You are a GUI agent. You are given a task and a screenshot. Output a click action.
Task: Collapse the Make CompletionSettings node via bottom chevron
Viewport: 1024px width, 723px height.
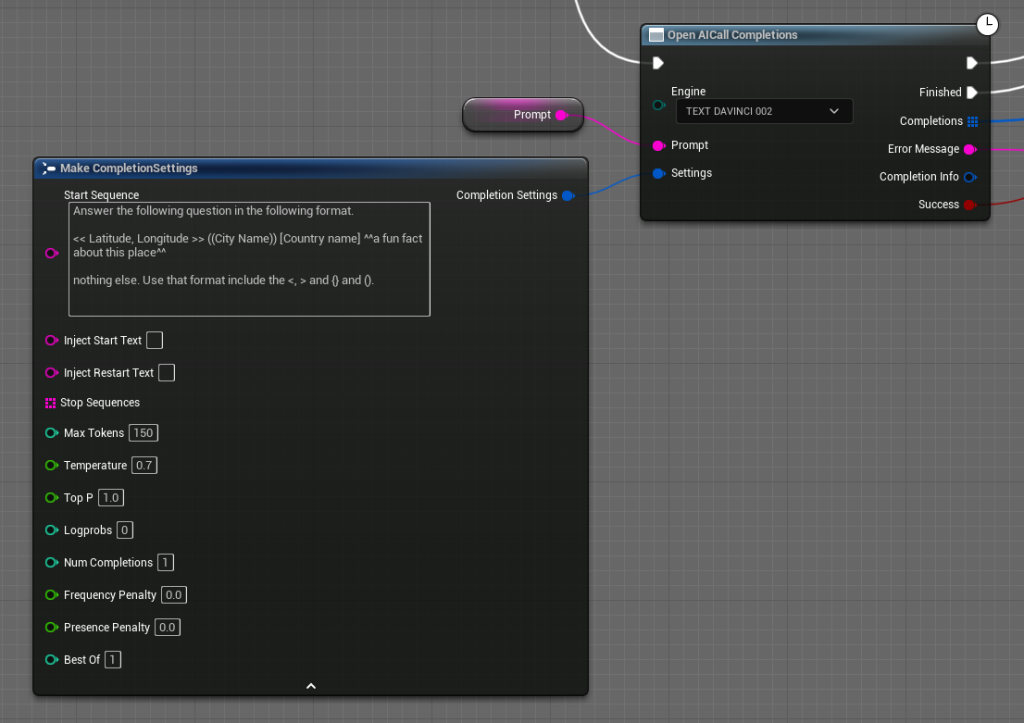310,686
